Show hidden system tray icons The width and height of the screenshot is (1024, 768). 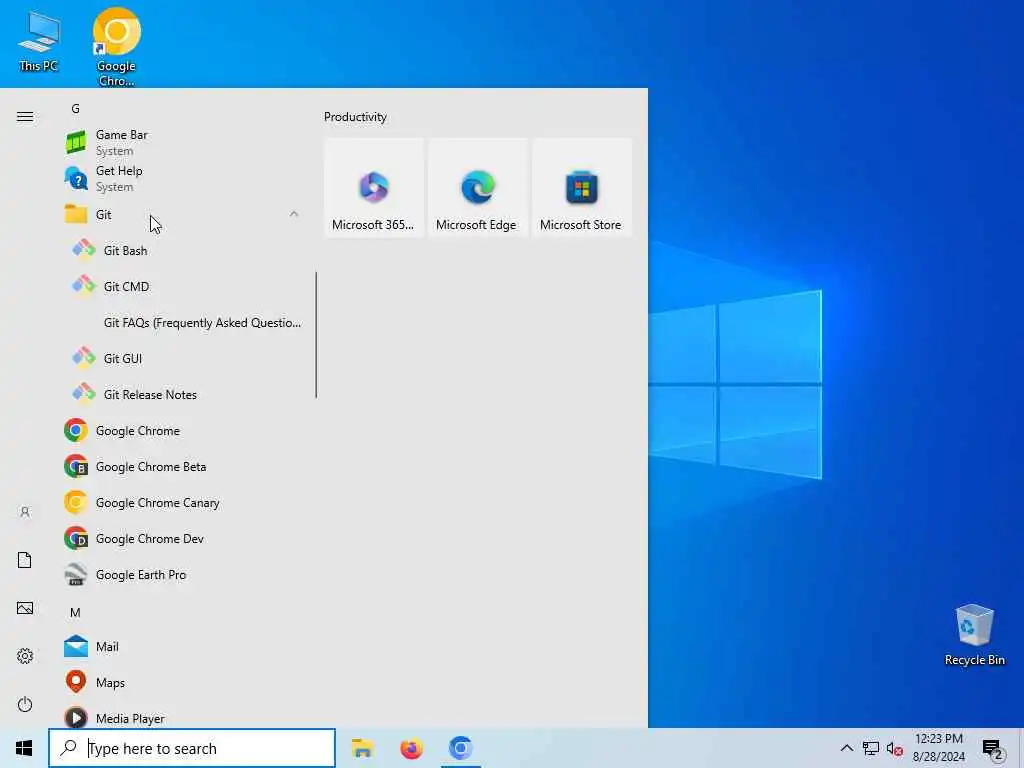pos(846,748)
